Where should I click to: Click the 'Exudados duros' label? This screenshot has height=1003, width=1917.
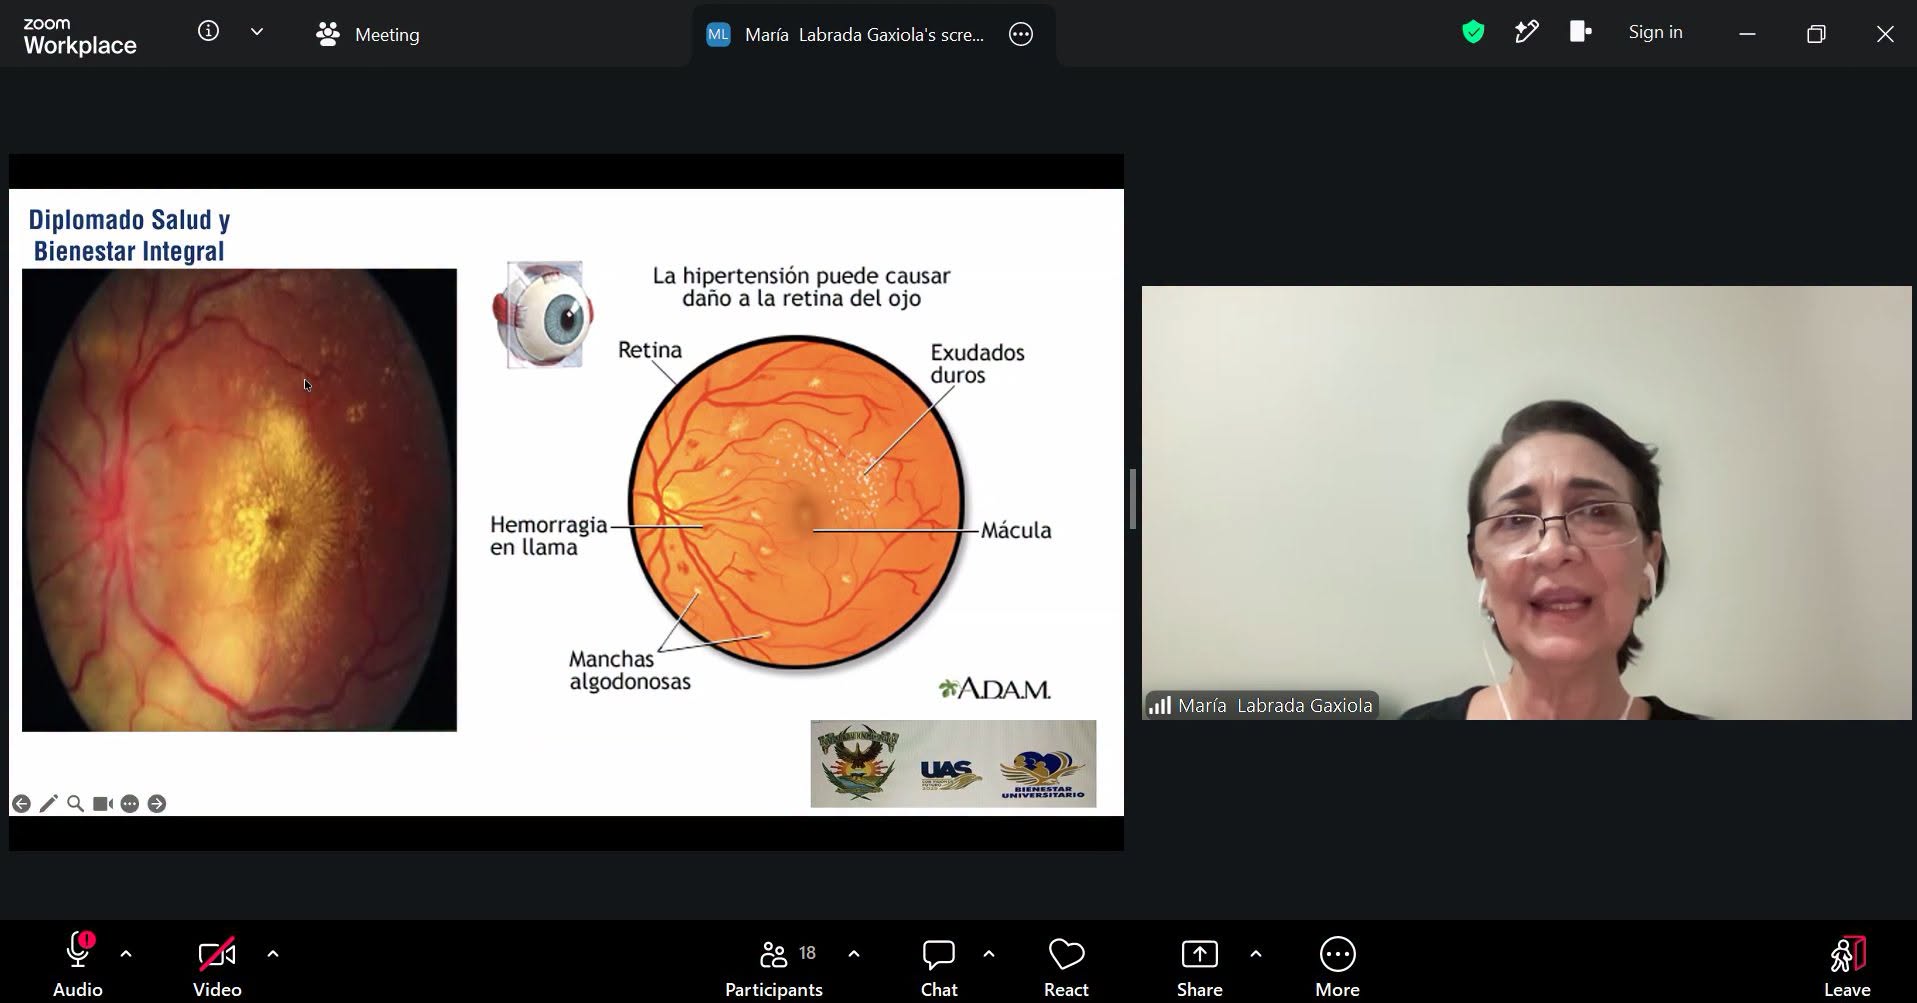977,364
